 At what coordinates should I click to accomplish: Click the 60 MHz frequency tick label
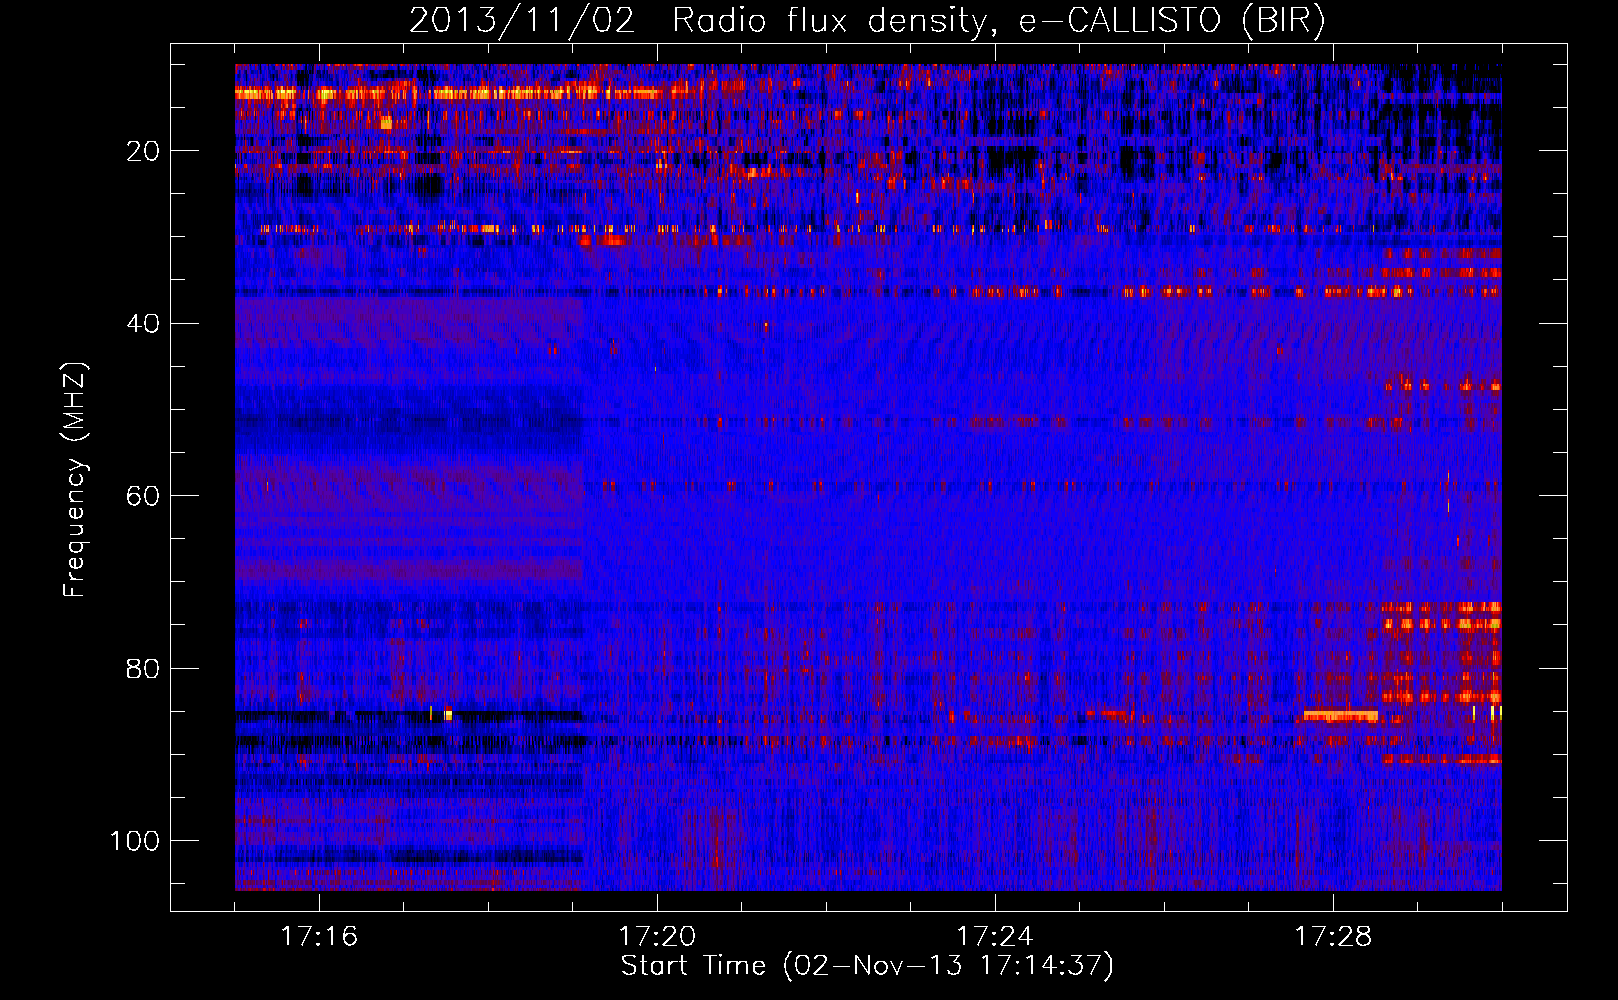click(143, 496)
